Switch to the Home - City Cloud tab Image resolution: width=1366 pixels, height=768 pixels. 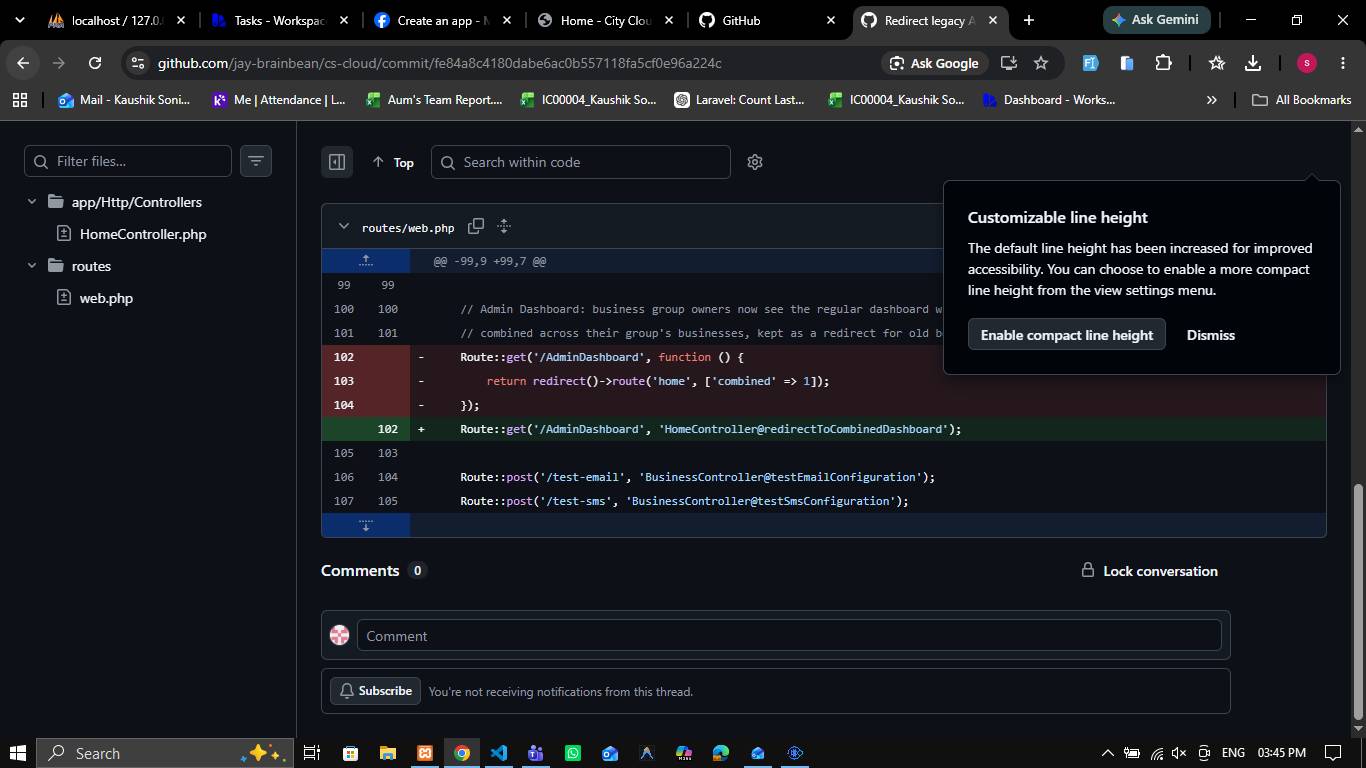[x=604, y=20]
